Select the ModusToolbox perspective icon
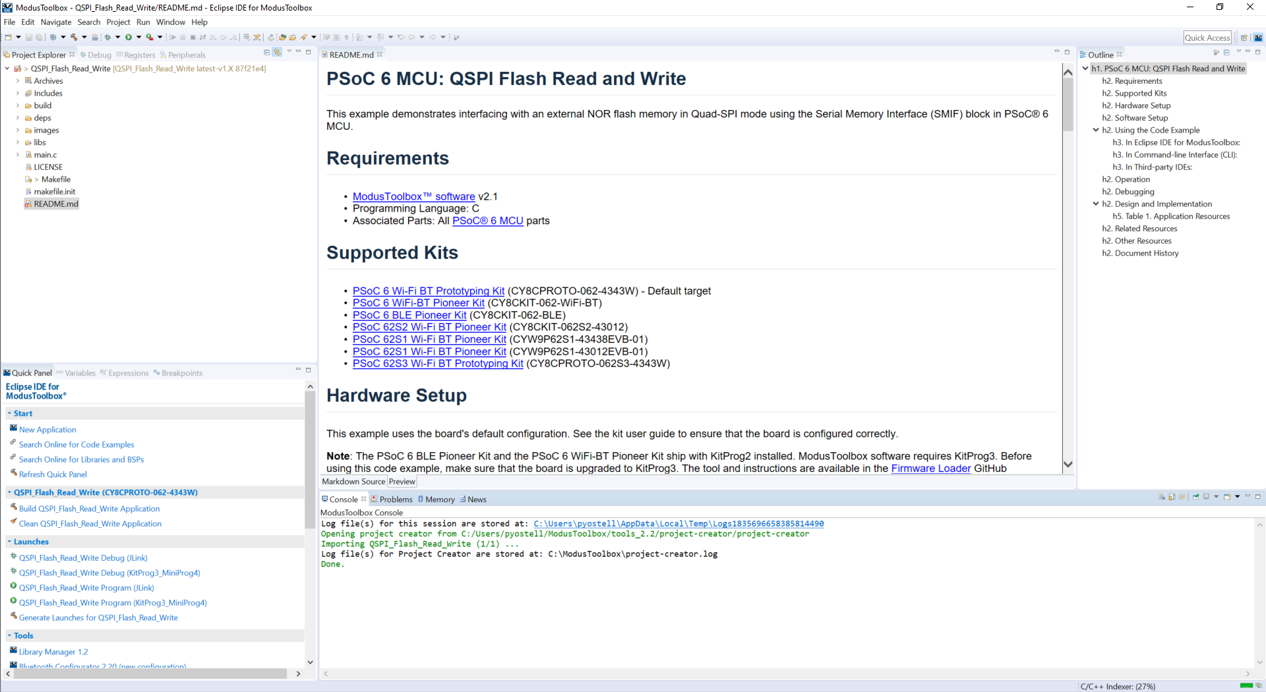This screenshot has height=692, width=1266. pyautogui.click(x=1258, y=38)
